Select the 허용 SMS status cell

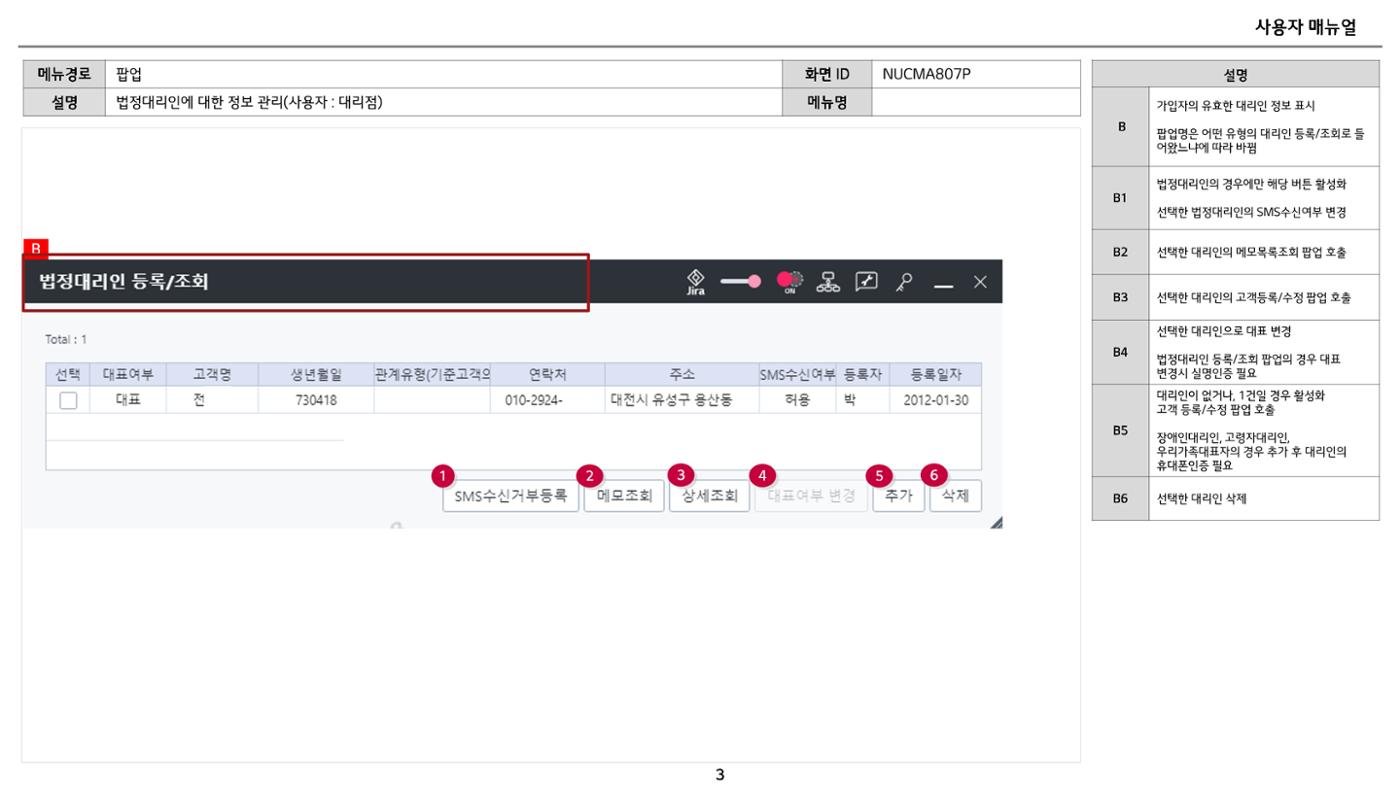pyautogui.click(x=797, y=400)
